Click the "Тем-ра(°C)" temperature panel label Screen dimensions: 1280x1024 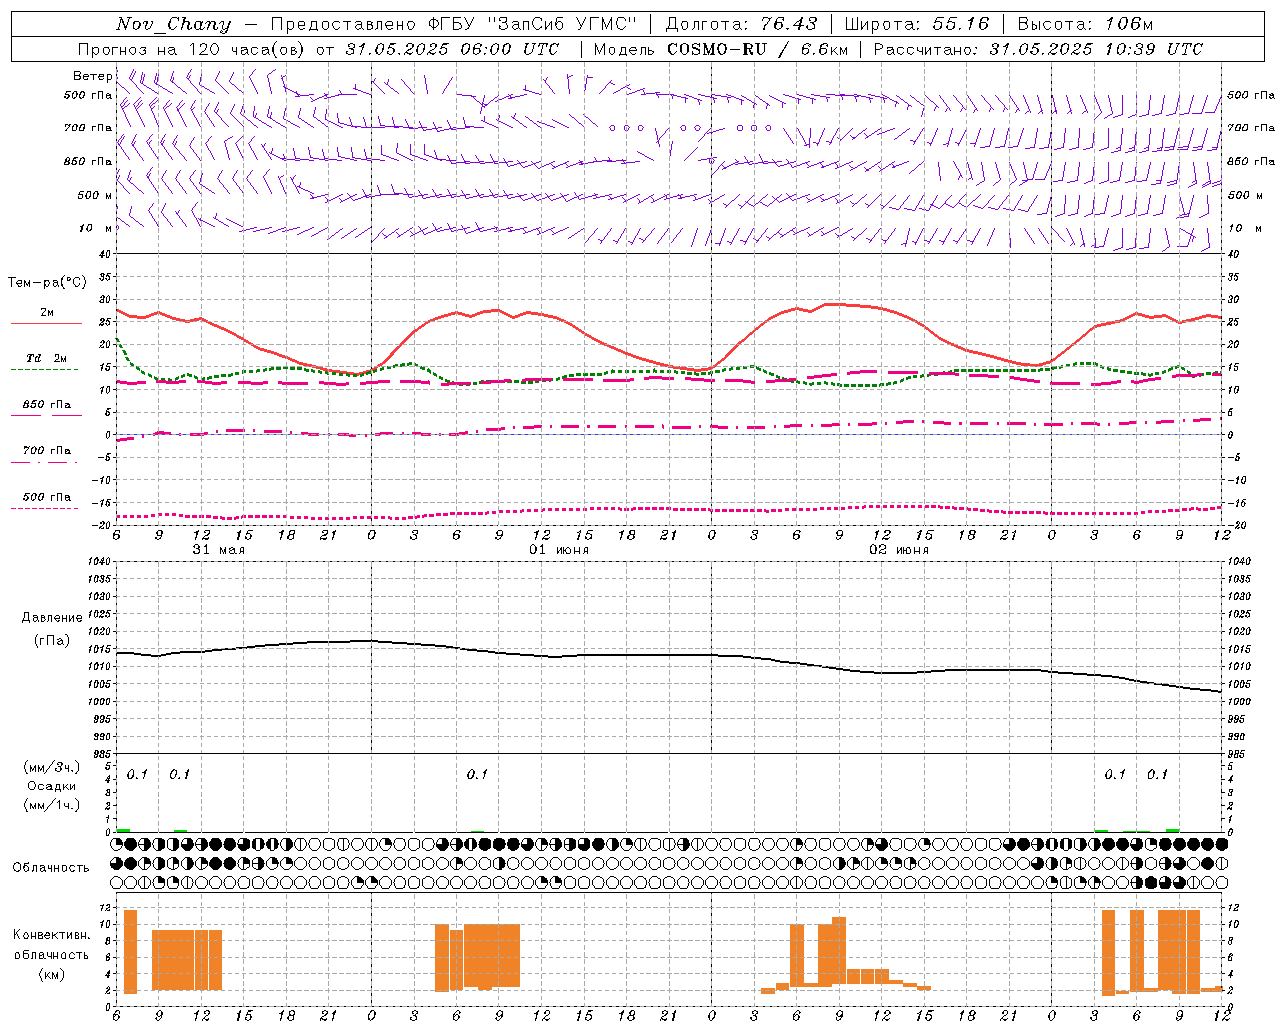click(47, 283)
